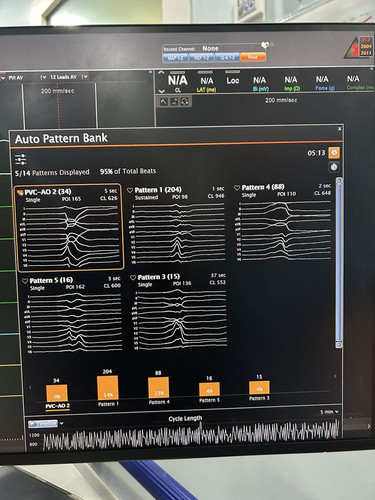Click the Force (g) readout label

click(x=325, y=88)
